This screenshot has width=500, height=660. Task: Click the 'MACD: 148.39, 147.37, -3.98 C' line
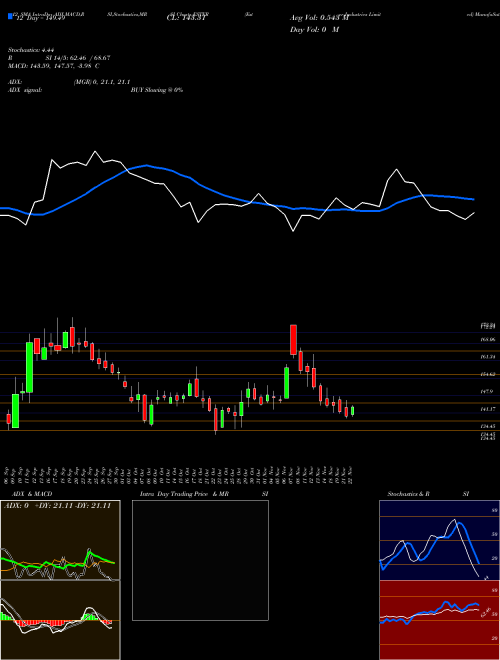[53, 66]
